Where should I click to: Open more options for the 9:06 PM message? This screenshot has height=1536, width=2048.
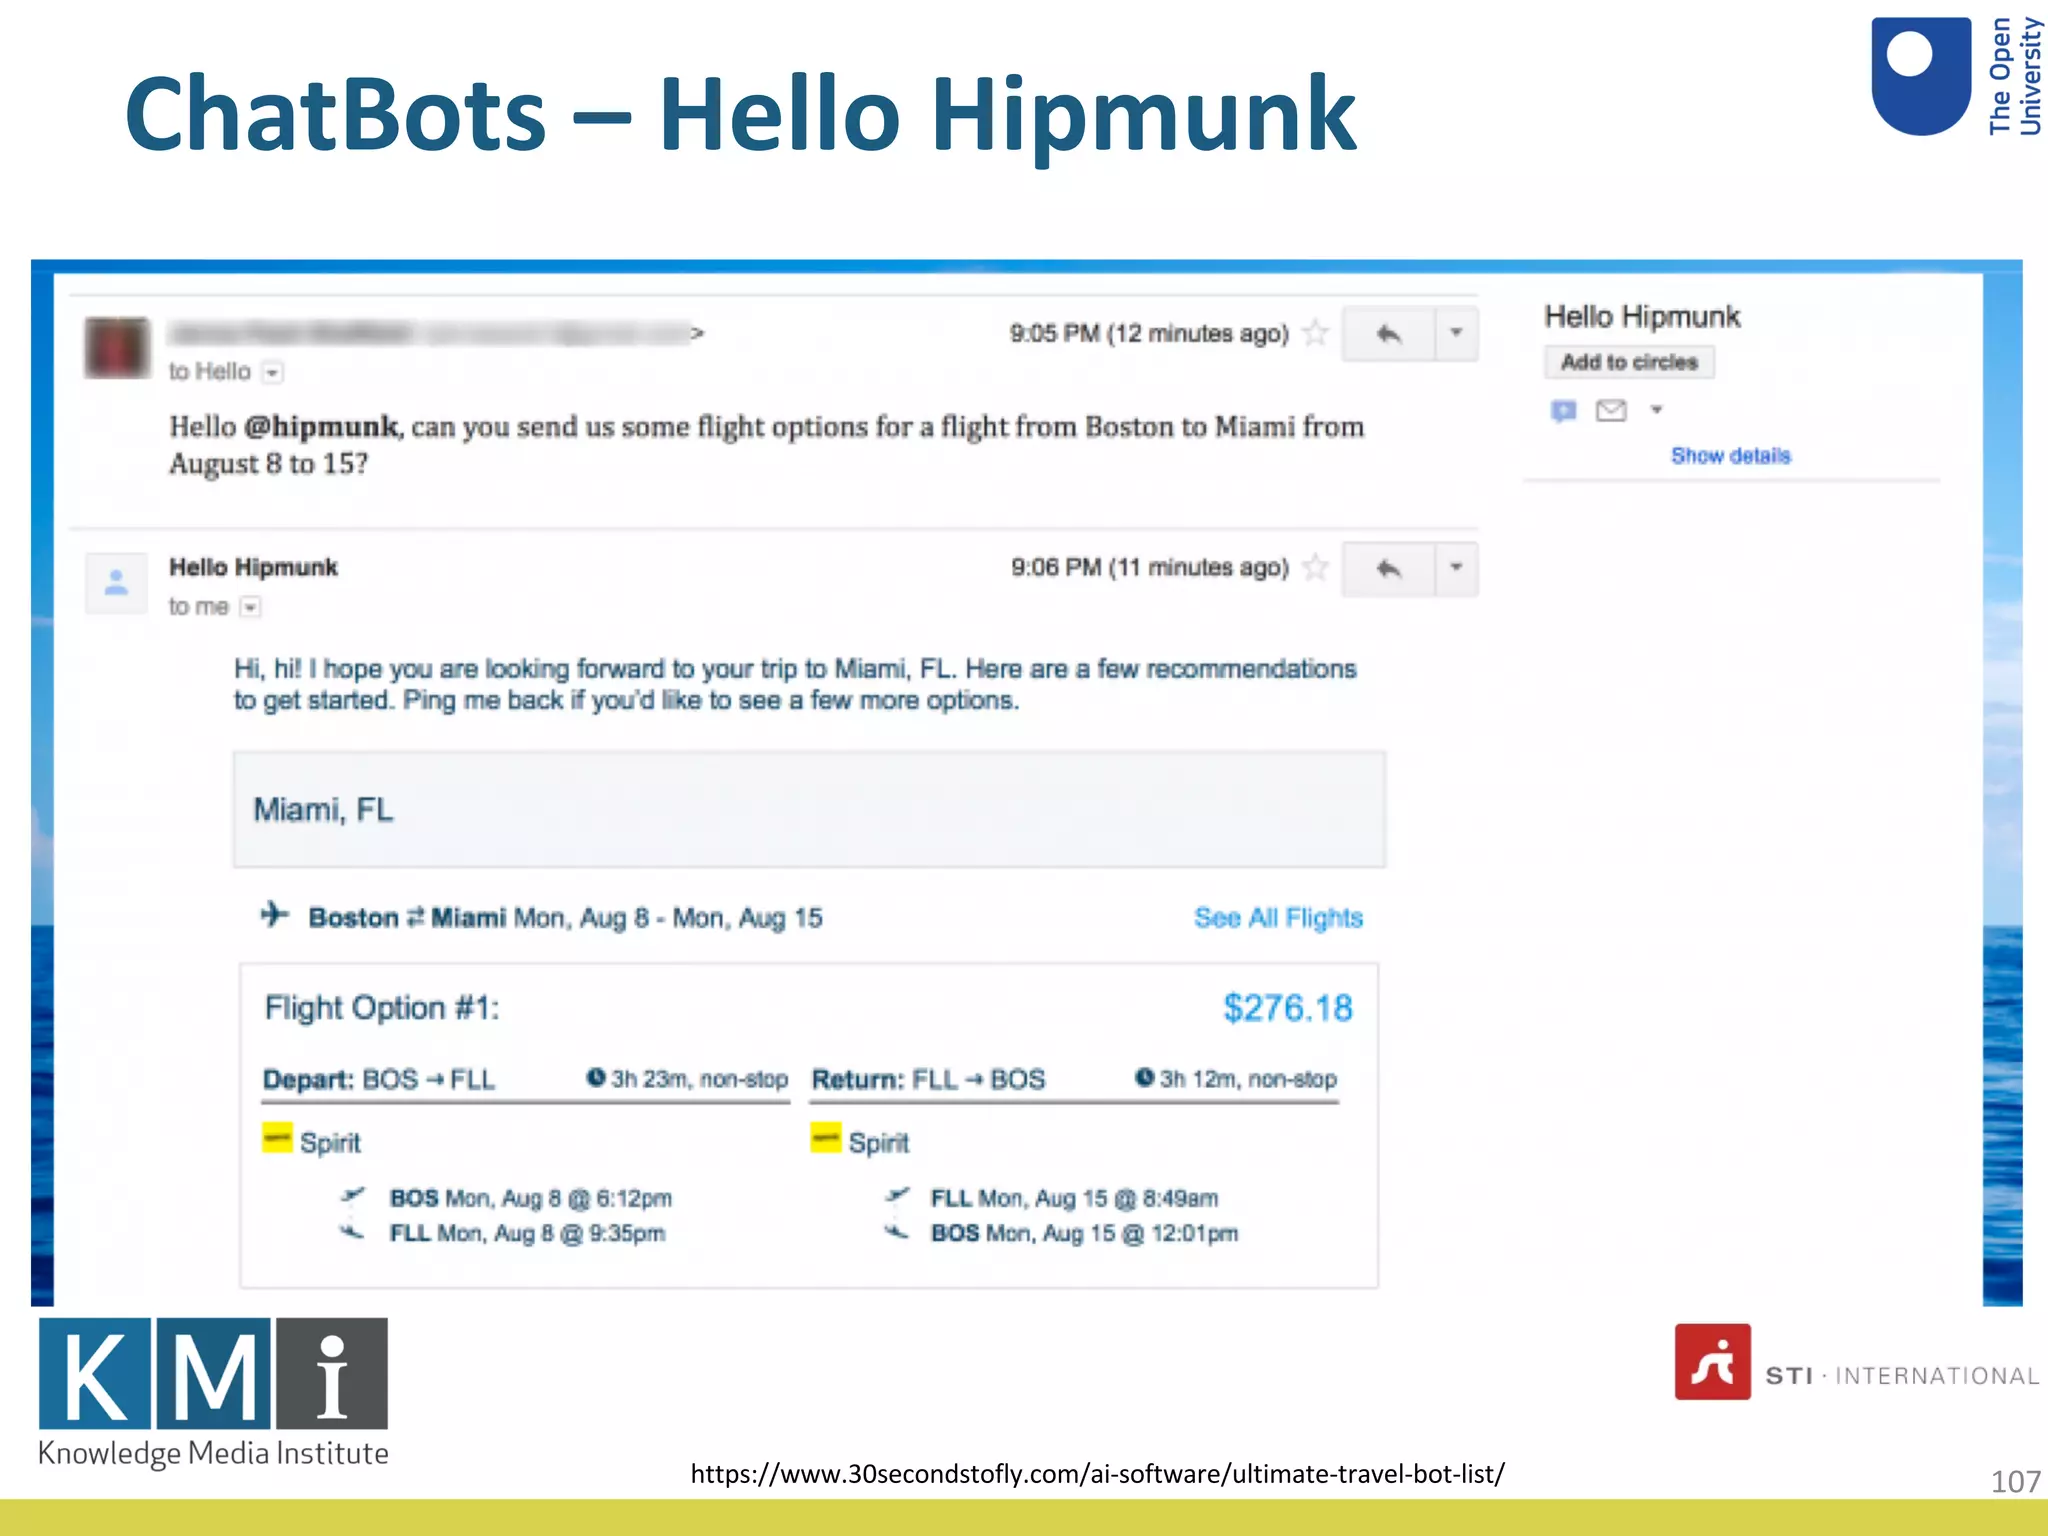click(1457, 569)
